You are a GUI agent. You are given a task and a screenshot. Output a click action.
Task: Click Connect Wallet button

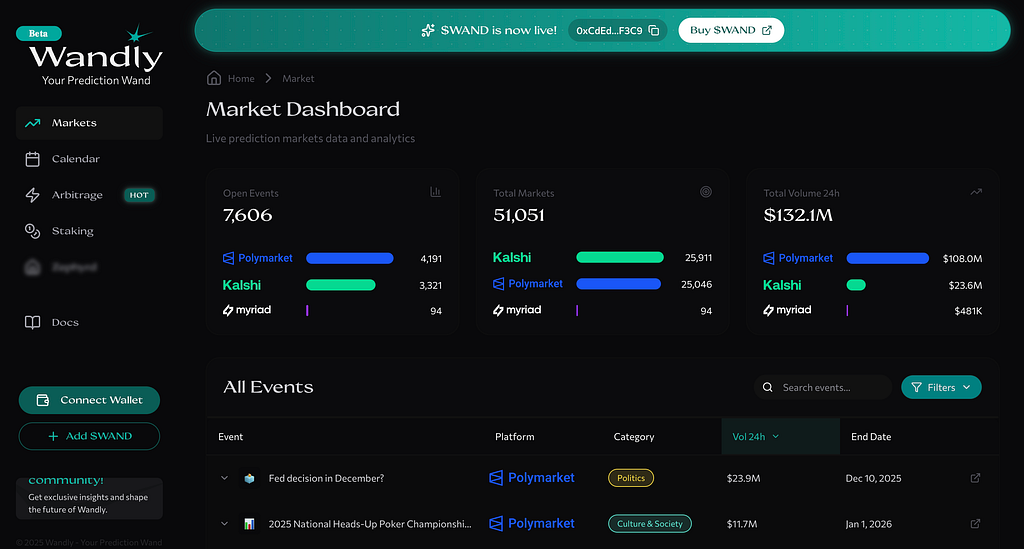point(89,400)
